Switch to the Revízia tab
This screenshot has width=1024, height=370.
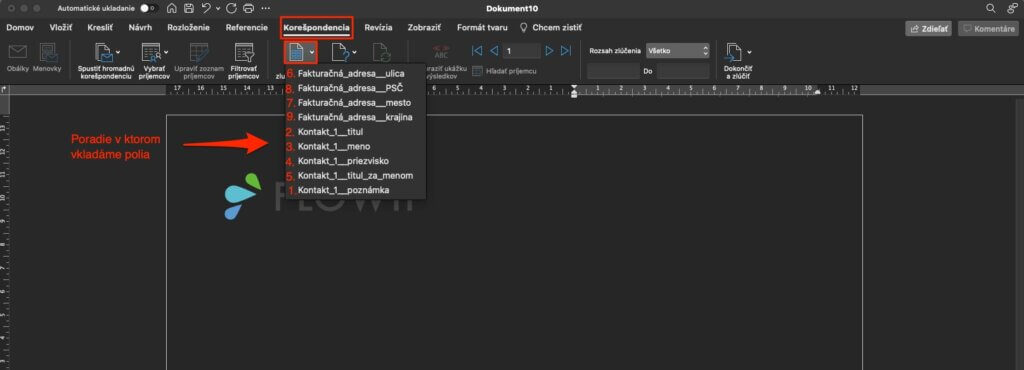pos(379,27)
